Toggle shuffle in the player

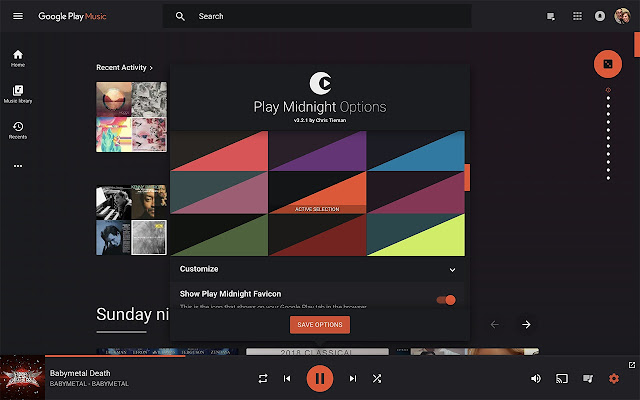point(377,379)
